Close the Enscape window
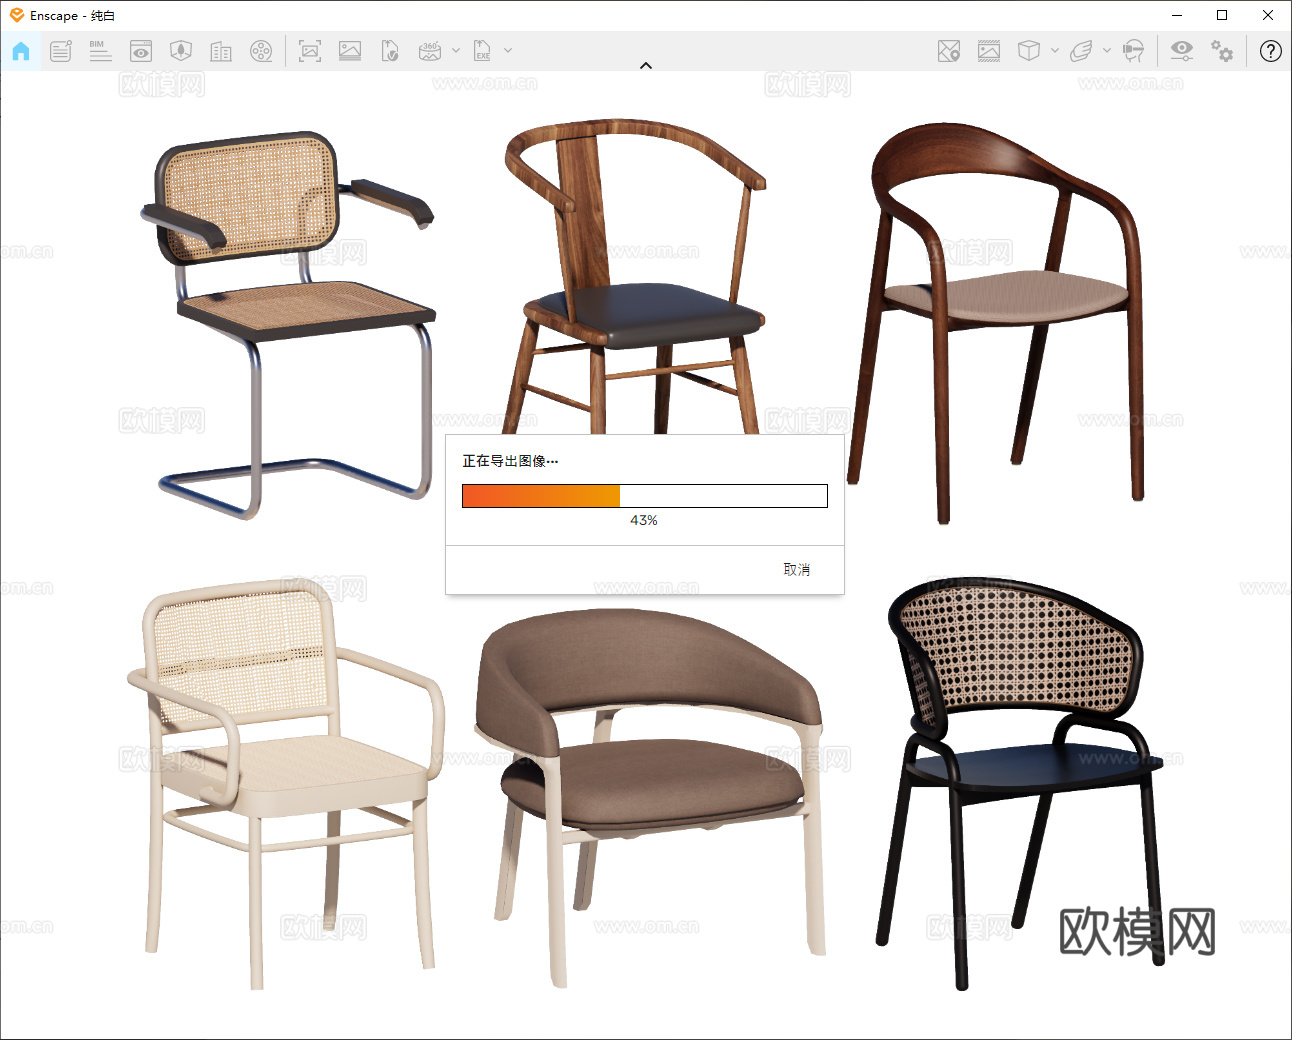The height and width of the screenshot is (1040, 1292). (1268, 15)
